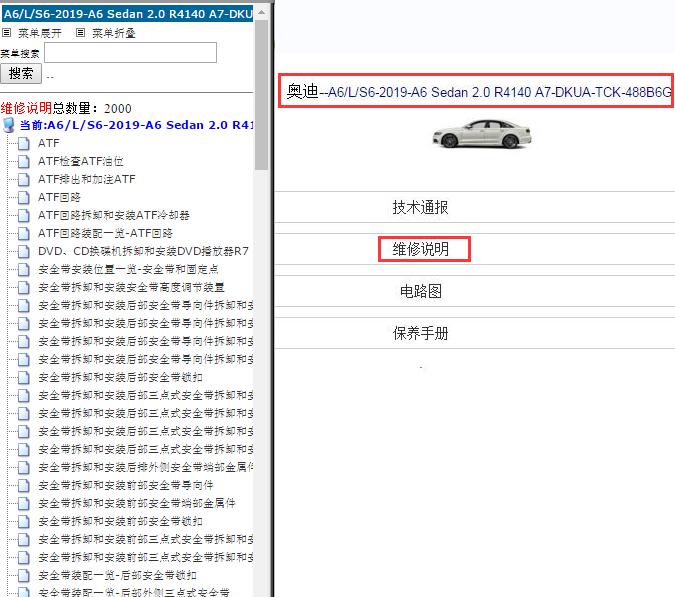The height and width of the screenshot is (597, 675).
Task: Click the red 维修说明 label above the tree
Action: point(26,108)
